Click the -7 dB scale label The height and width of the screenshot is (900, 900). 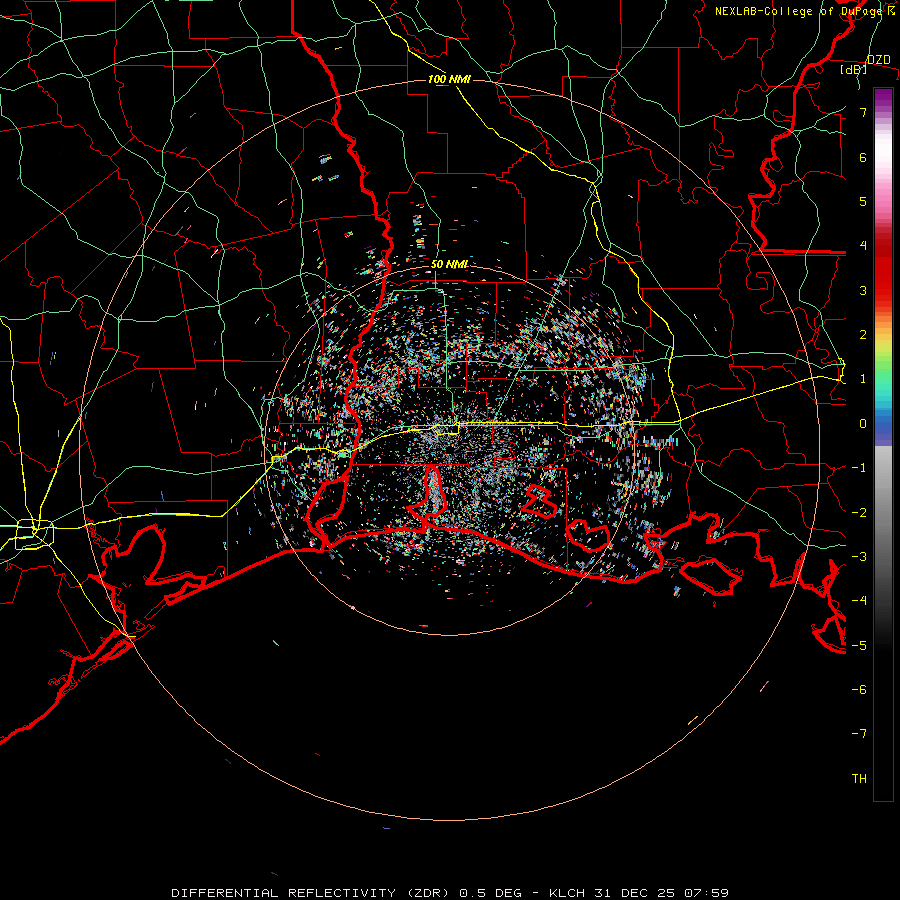[x=859, y=734]
